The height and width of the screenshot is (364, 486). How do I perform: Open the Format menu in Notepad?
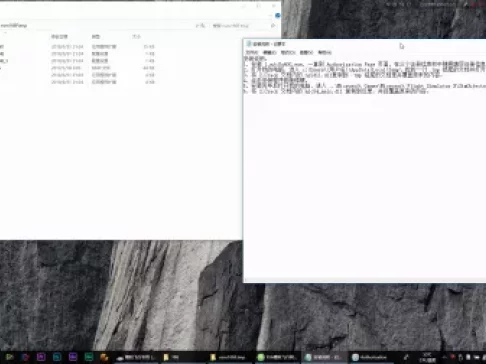pyautogui.click(x=288, y=52)
